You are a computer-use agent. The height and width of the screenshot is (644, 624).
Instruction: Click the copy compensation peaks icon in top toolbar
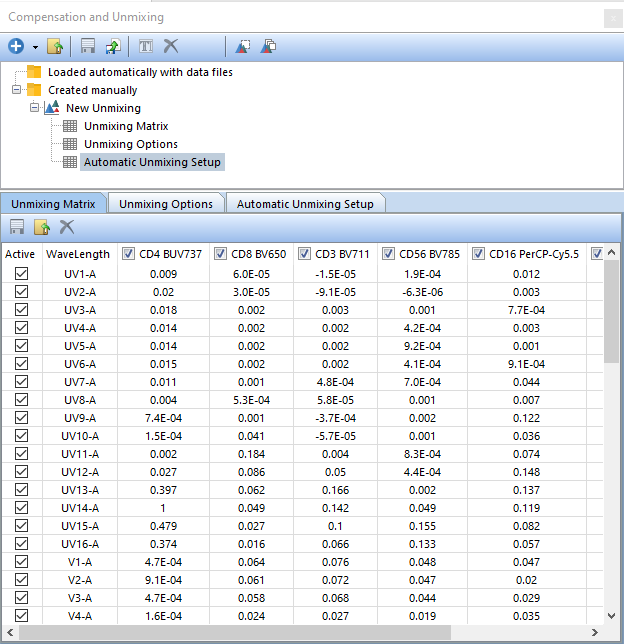268,46
